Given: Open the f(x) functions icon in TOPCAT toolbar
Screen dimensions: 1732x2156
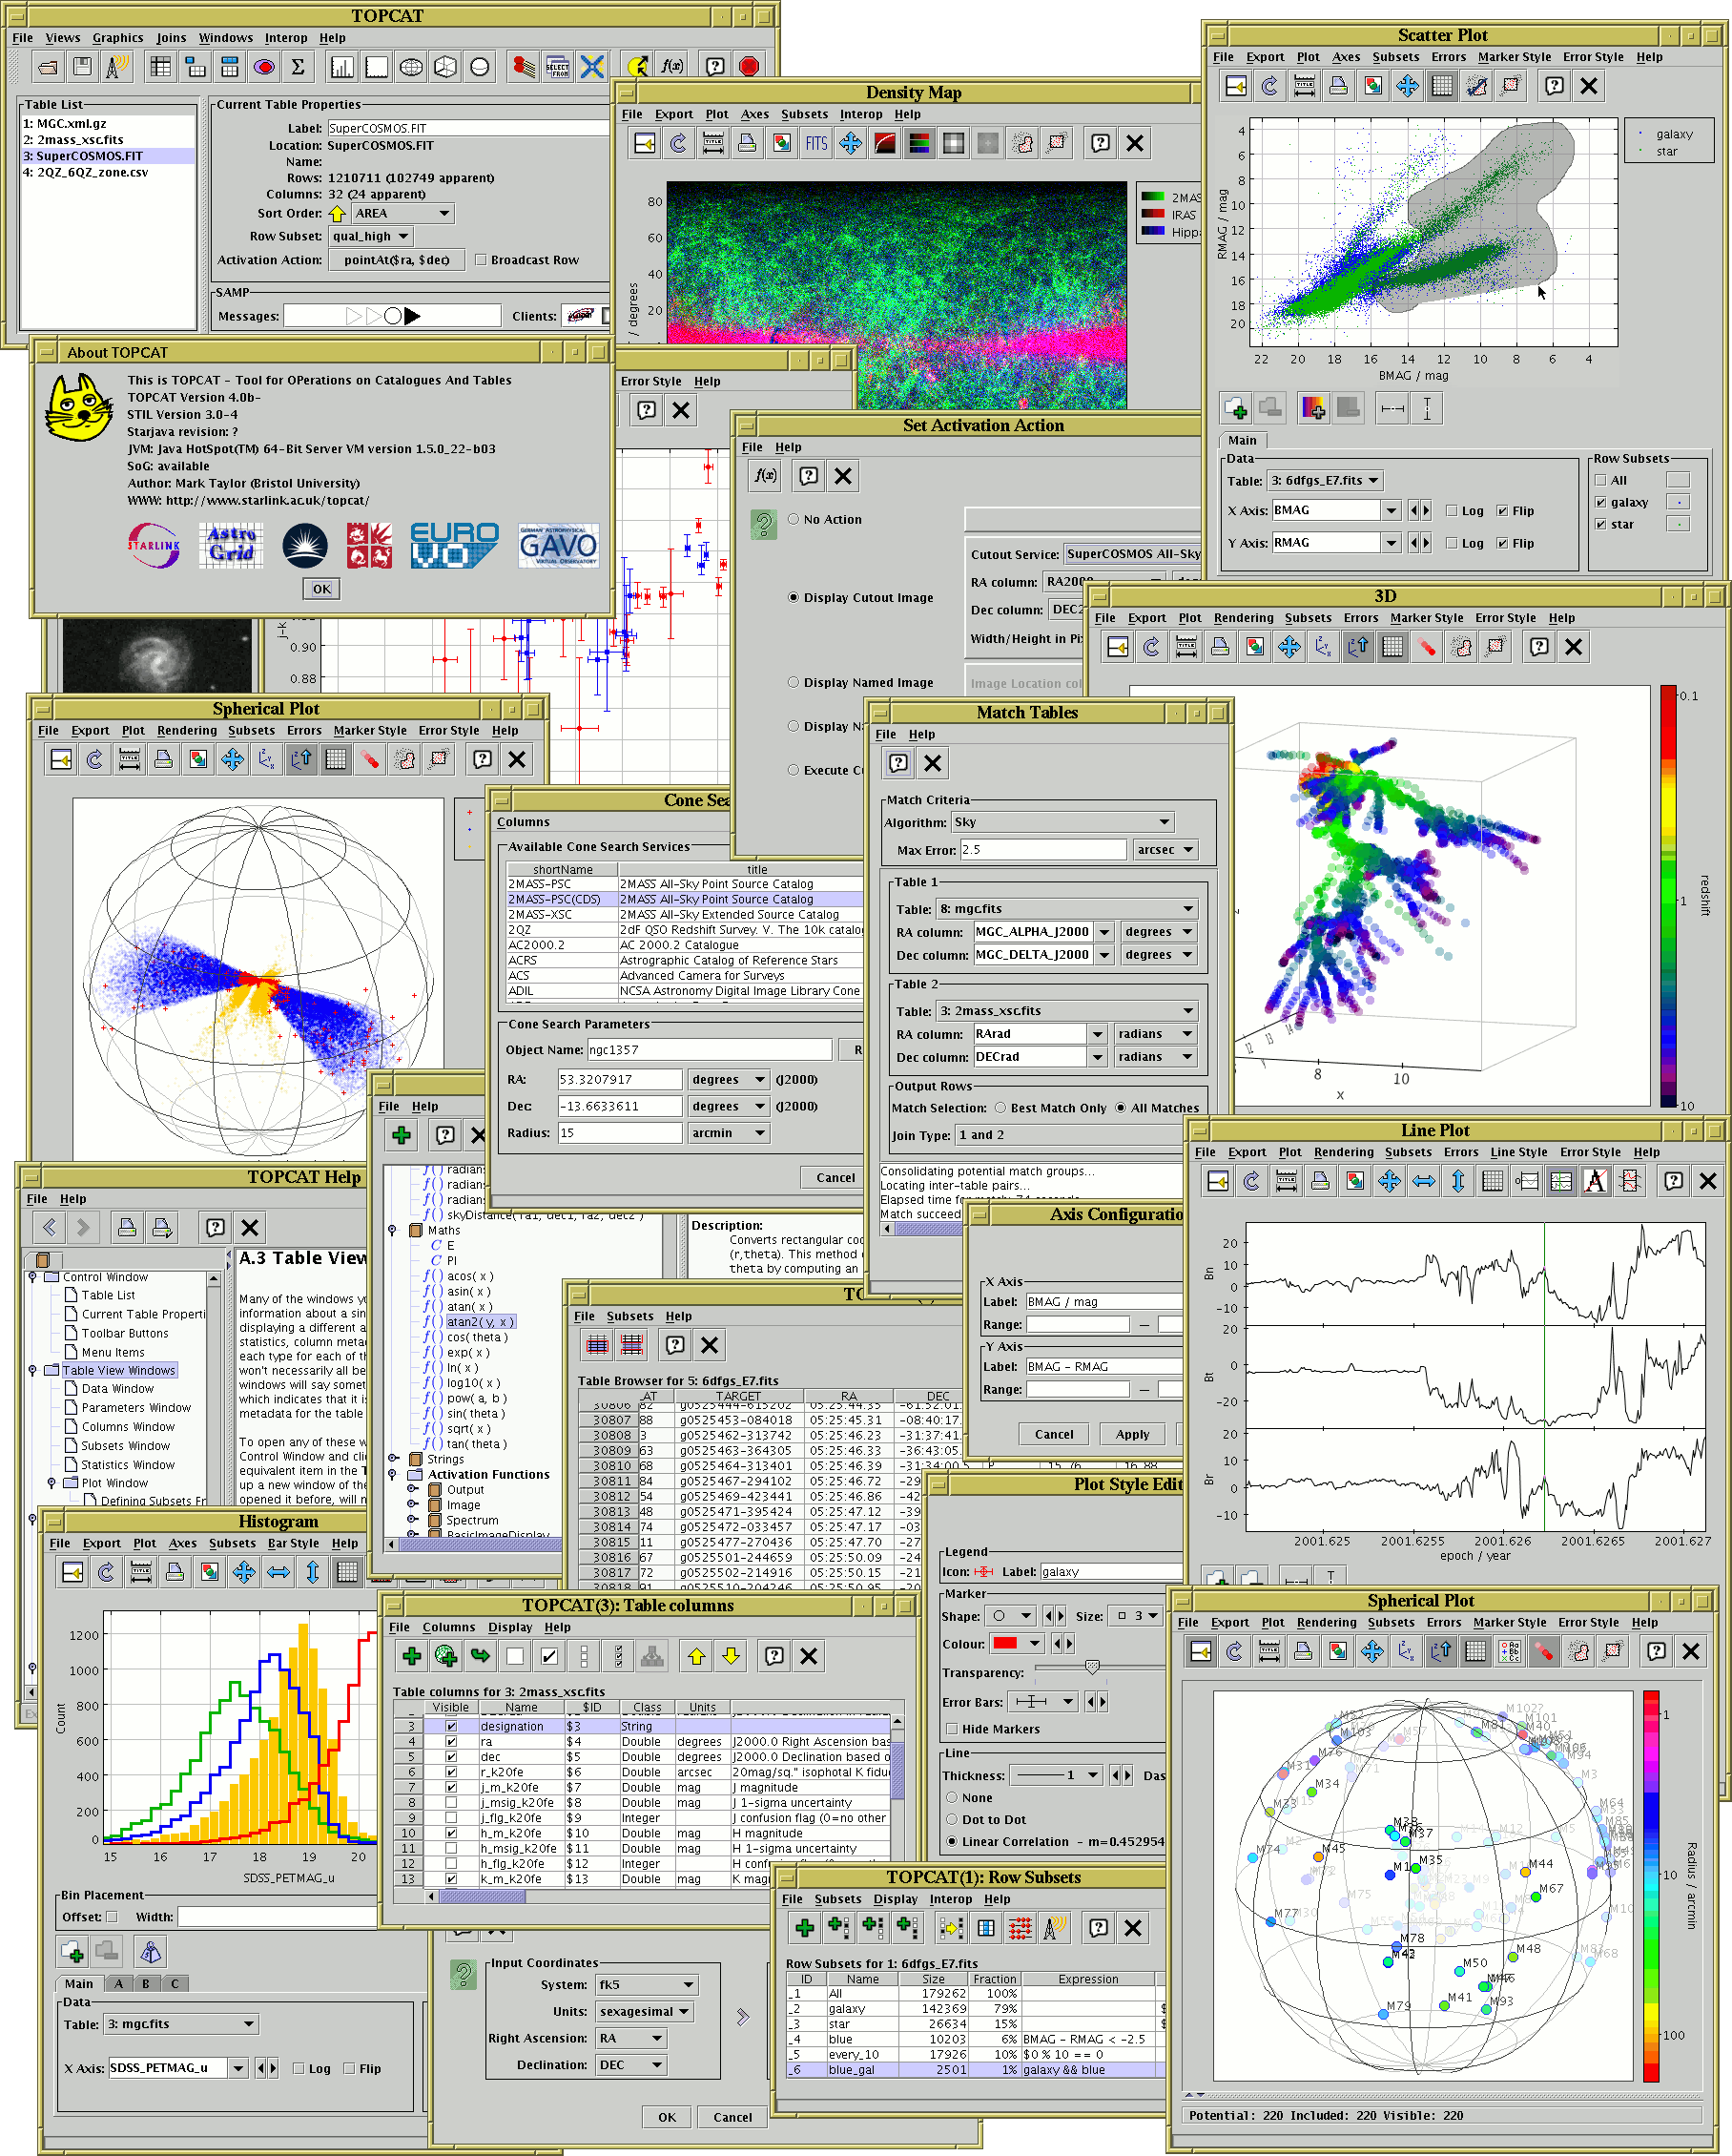Looking at the screenshot, I should tap(672, 67).
